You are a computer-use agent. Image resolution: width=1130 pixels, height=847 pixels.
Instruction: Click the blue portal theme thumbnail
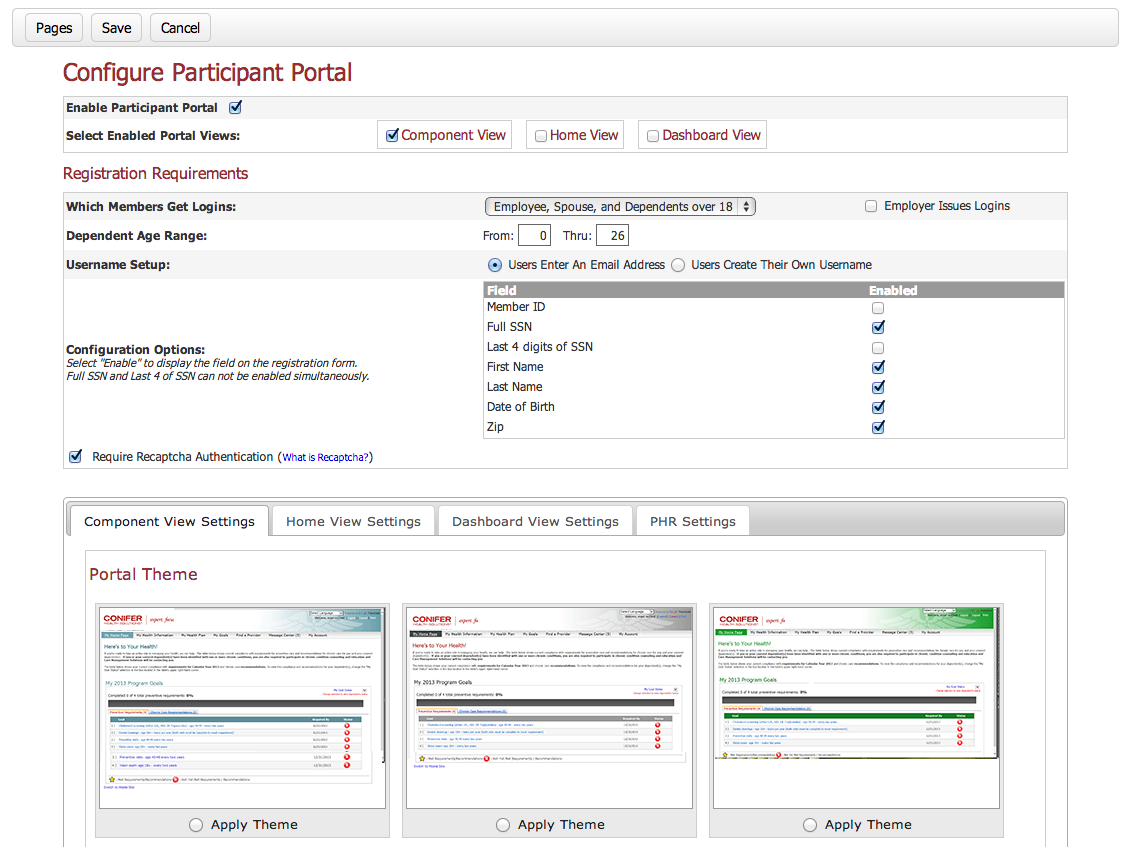(242, 707)
